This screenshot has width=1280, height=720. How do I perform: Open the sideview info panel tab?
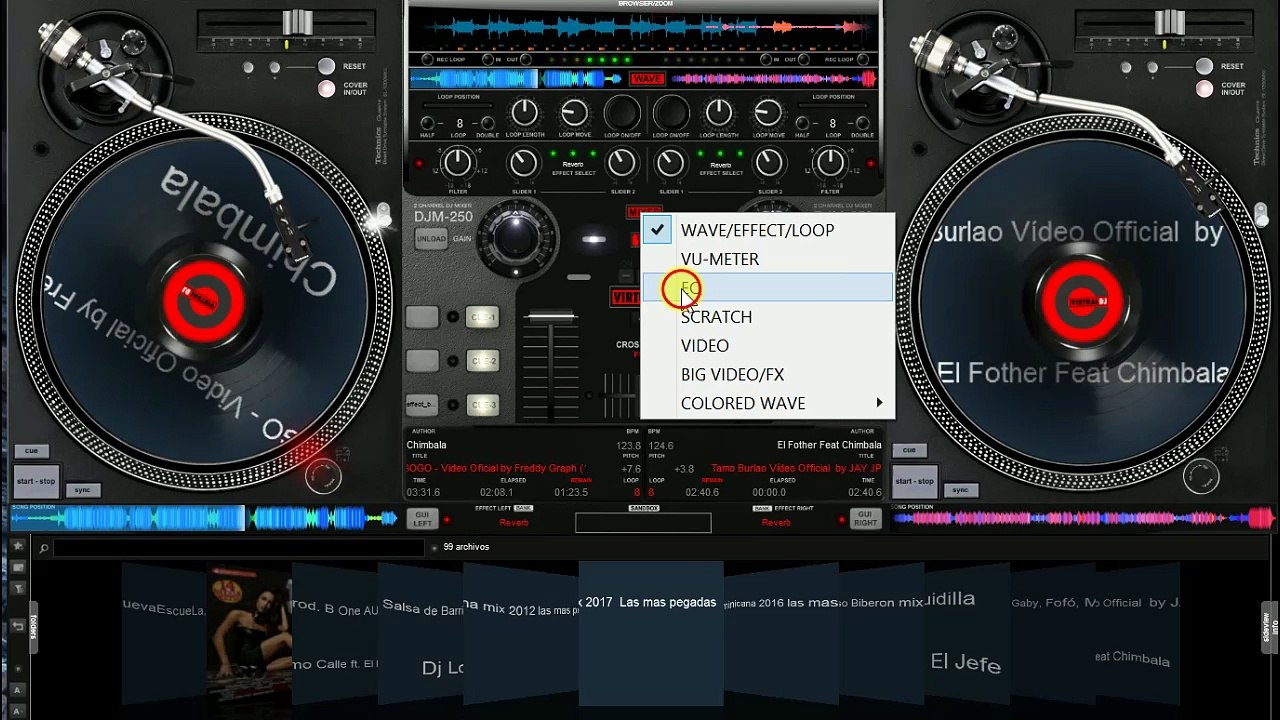(x=1268, y=628)
